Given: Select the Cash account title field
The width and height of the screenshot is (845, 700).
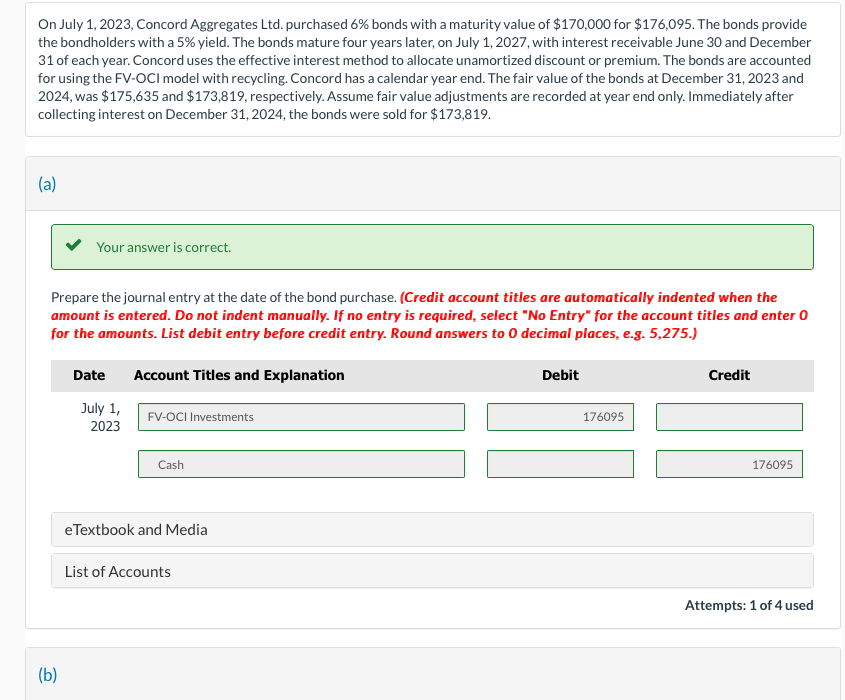Looking at the screenshot, I should click(x=300, y=464).
